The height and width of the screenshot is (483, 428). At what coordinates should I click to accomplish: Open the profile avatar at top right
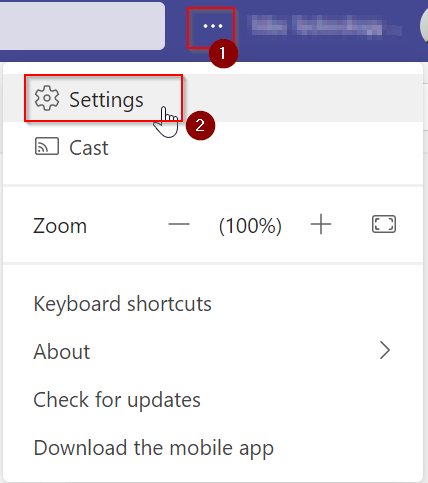point(424,26)
